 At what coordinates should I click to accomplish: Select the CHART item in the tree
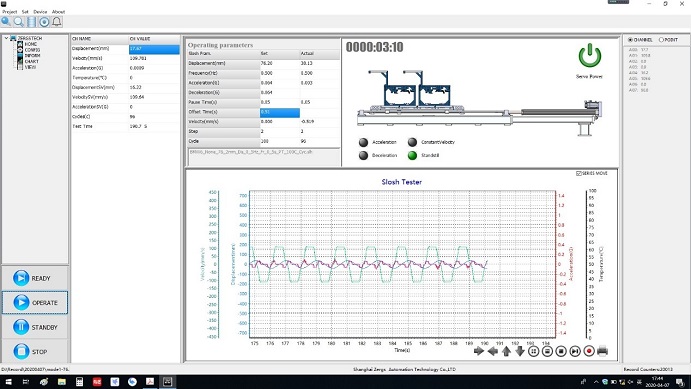point(31,62)
